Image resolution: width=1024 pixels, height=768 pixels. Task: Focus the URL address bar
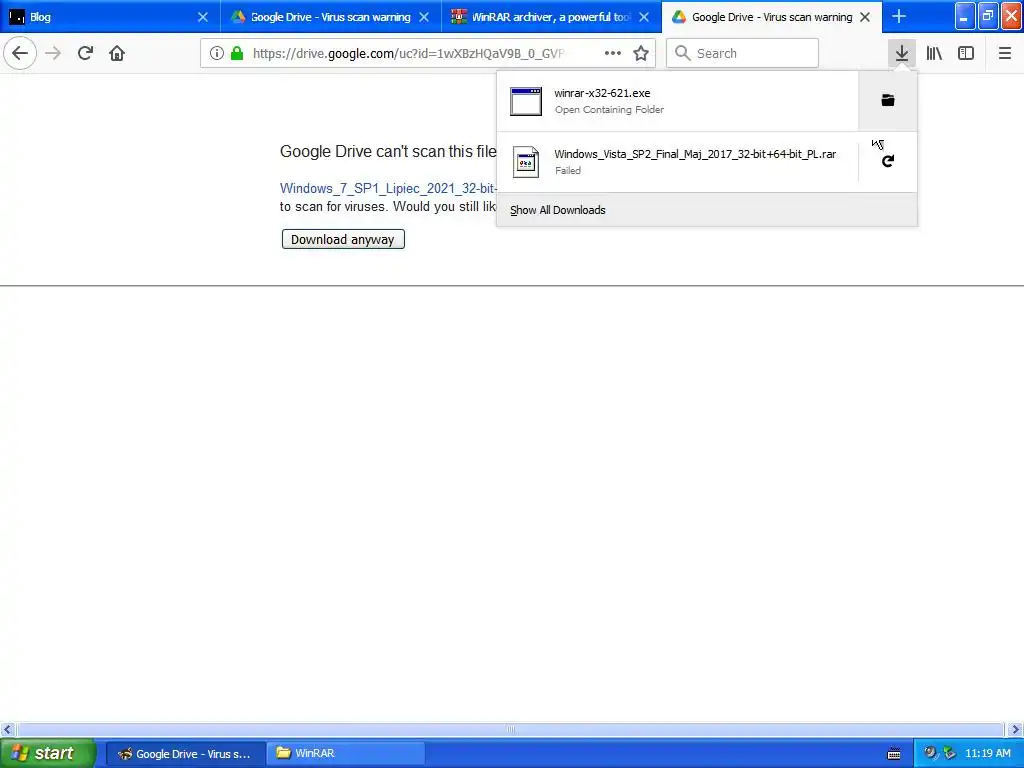(408, 53)
